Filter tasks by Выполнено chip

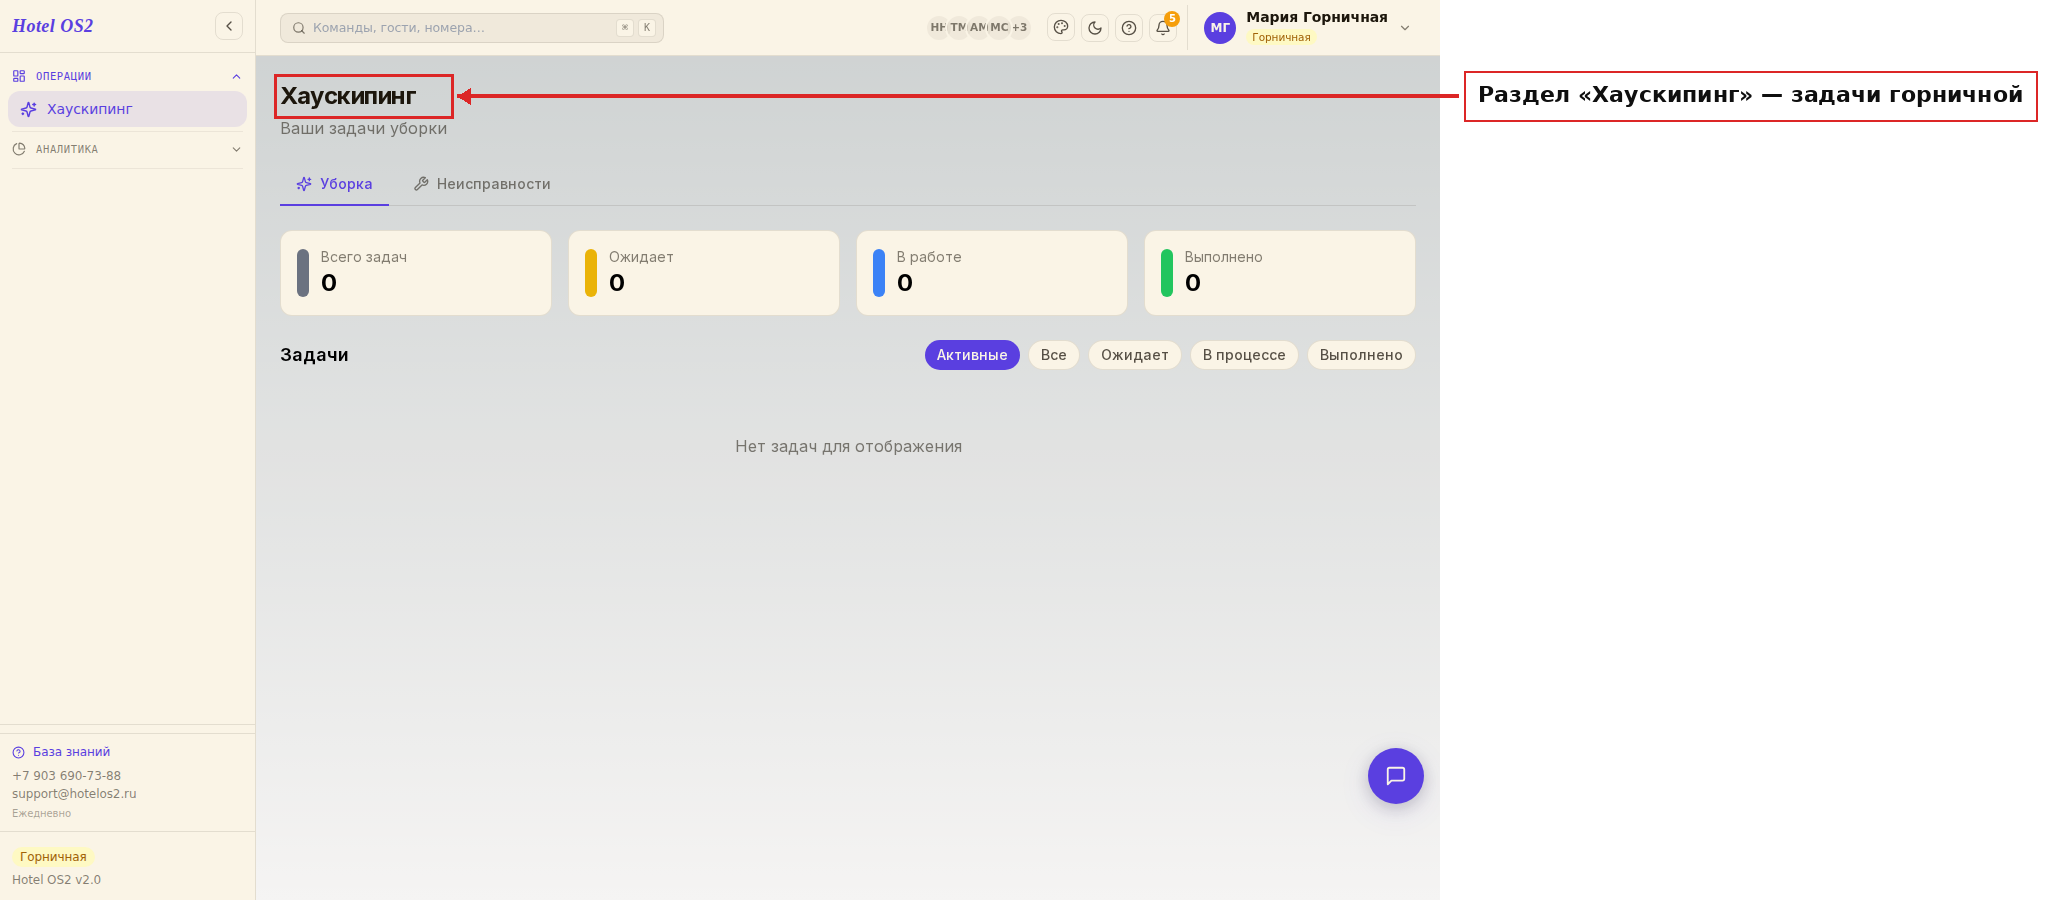1361,355
